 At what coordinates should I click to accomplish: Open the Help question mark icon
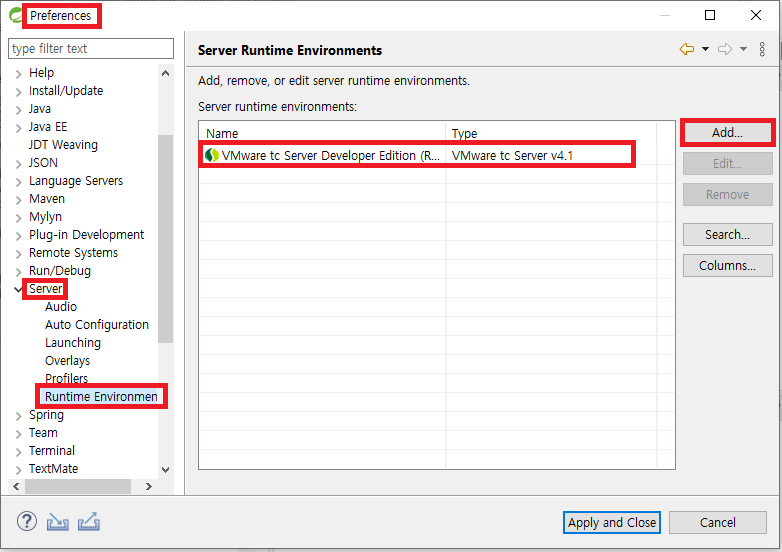(27, 522)
